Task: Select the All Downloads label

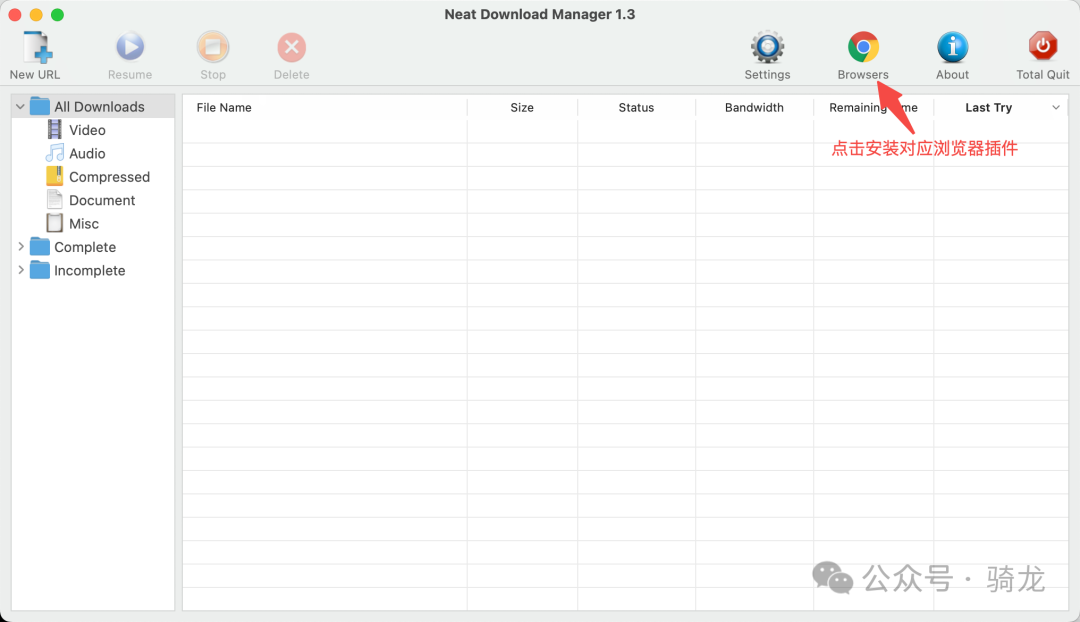Action: 99,107
